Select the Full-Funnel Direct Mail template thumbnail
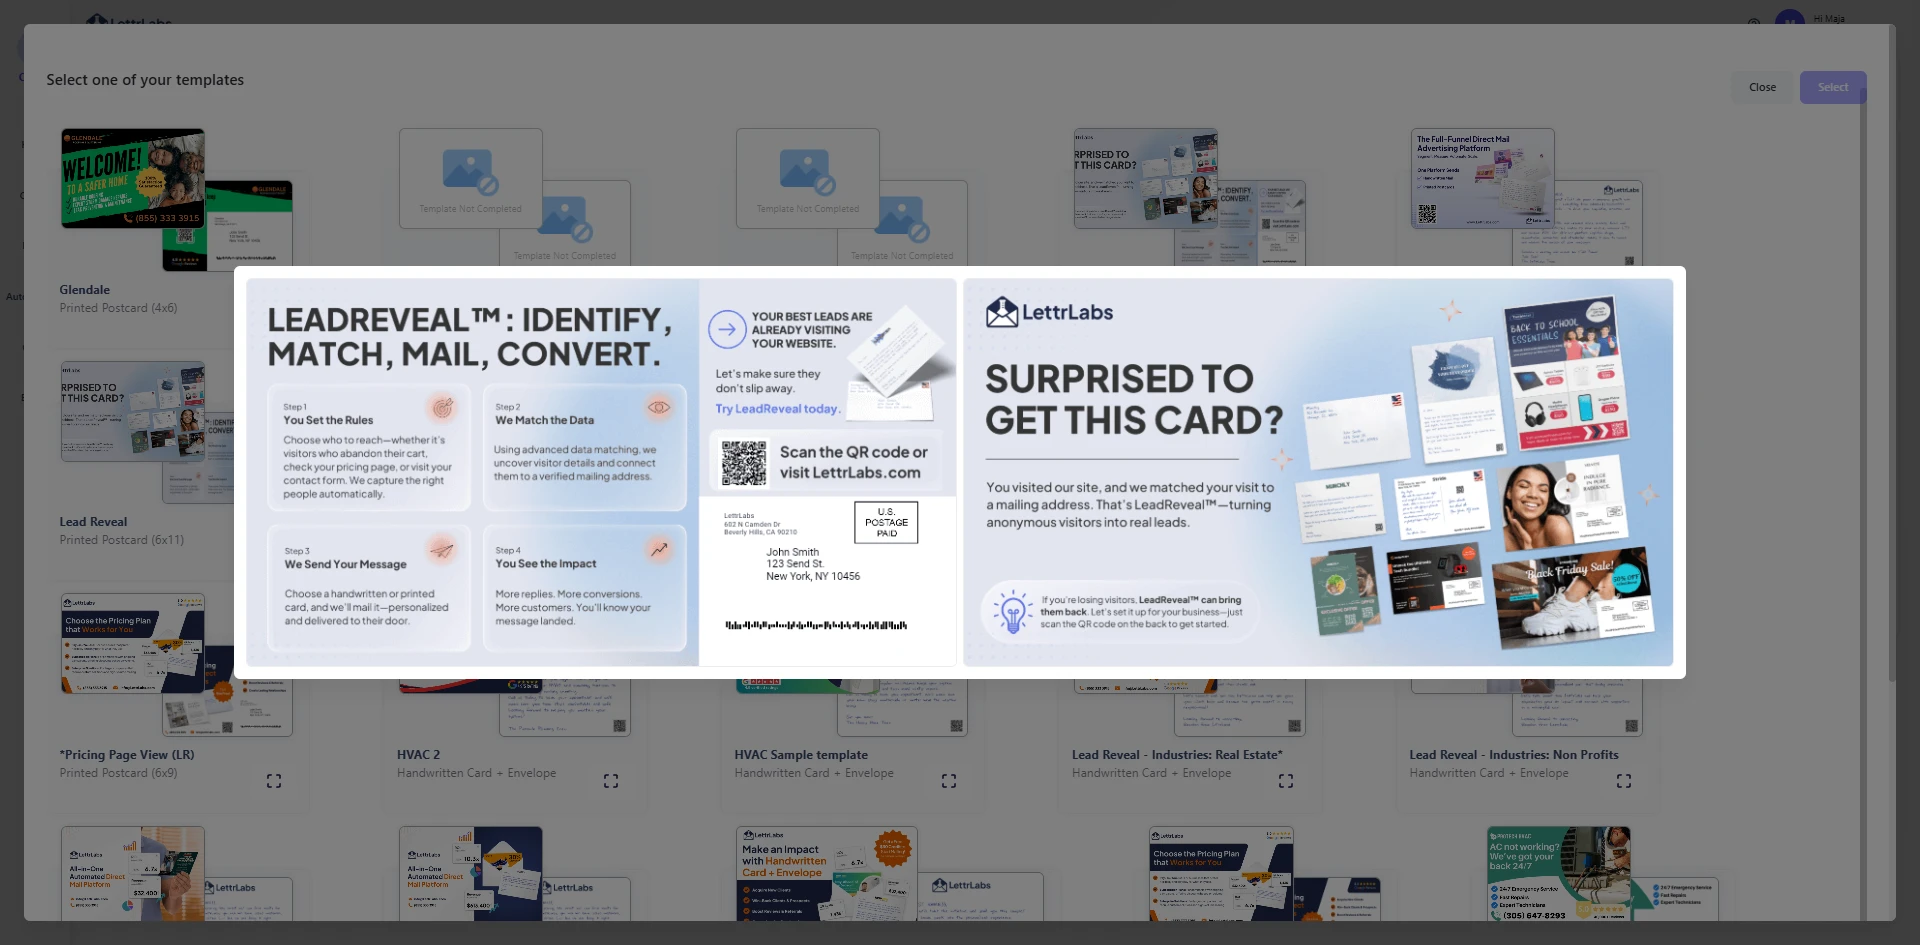Viewport: 1920px width, 945px height. tap(1483, 178)
